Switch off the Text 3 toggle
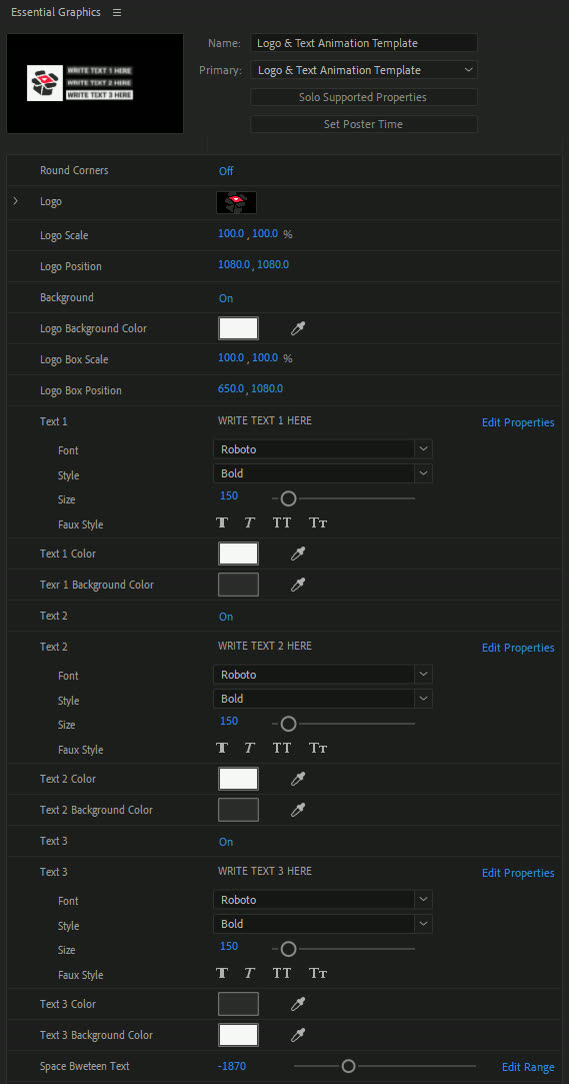The width and height of the screenshot is (569, 1084). pyautogui.click(x=226, y=842)
